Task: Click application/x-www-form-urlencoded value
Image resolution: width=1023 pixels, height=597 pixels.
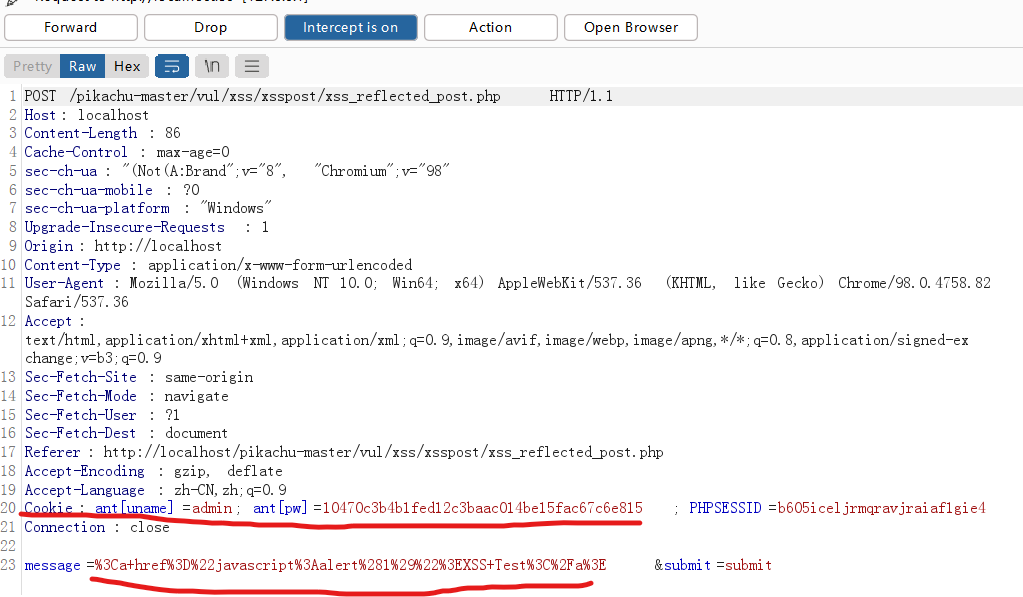Action: pos(280,265)
